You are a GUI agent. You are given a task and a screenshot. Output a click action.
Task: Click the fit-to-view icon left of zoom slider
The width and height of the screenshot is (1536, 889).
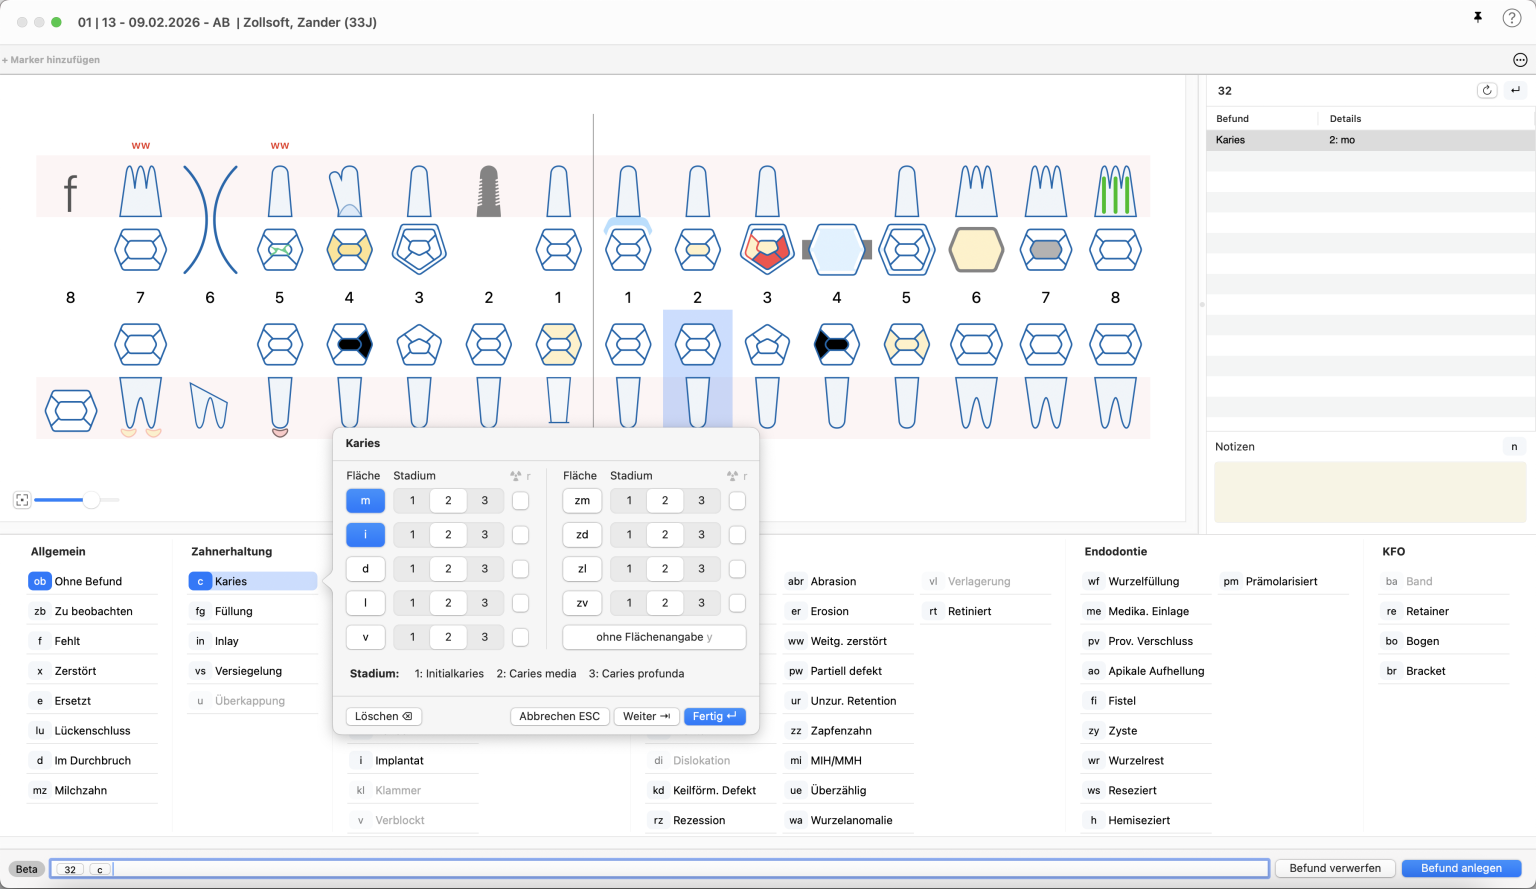(22, 500)
